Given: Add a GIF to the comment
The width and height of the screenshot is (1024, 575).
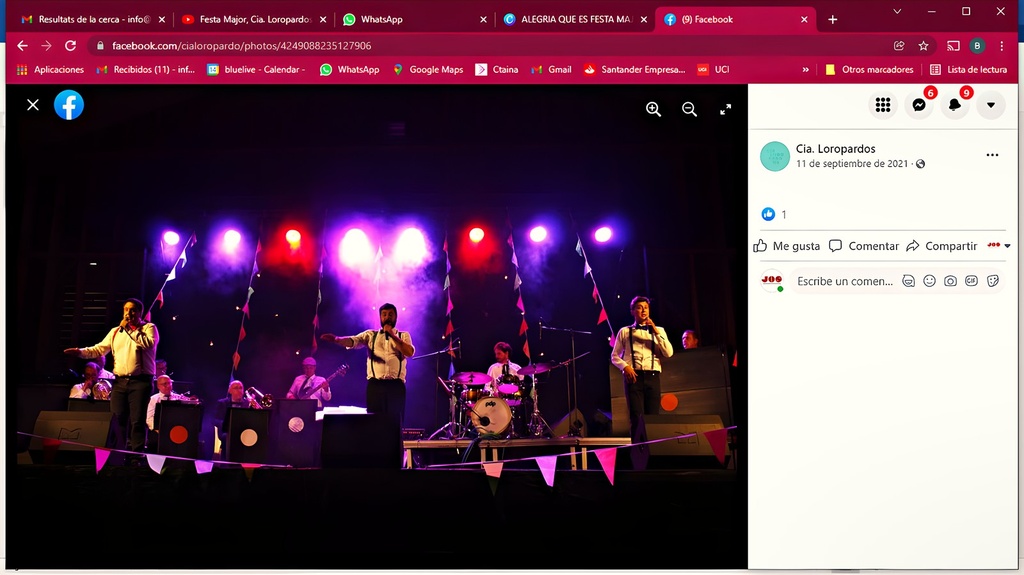Looking at the screenshot, I should click(971, 281).
